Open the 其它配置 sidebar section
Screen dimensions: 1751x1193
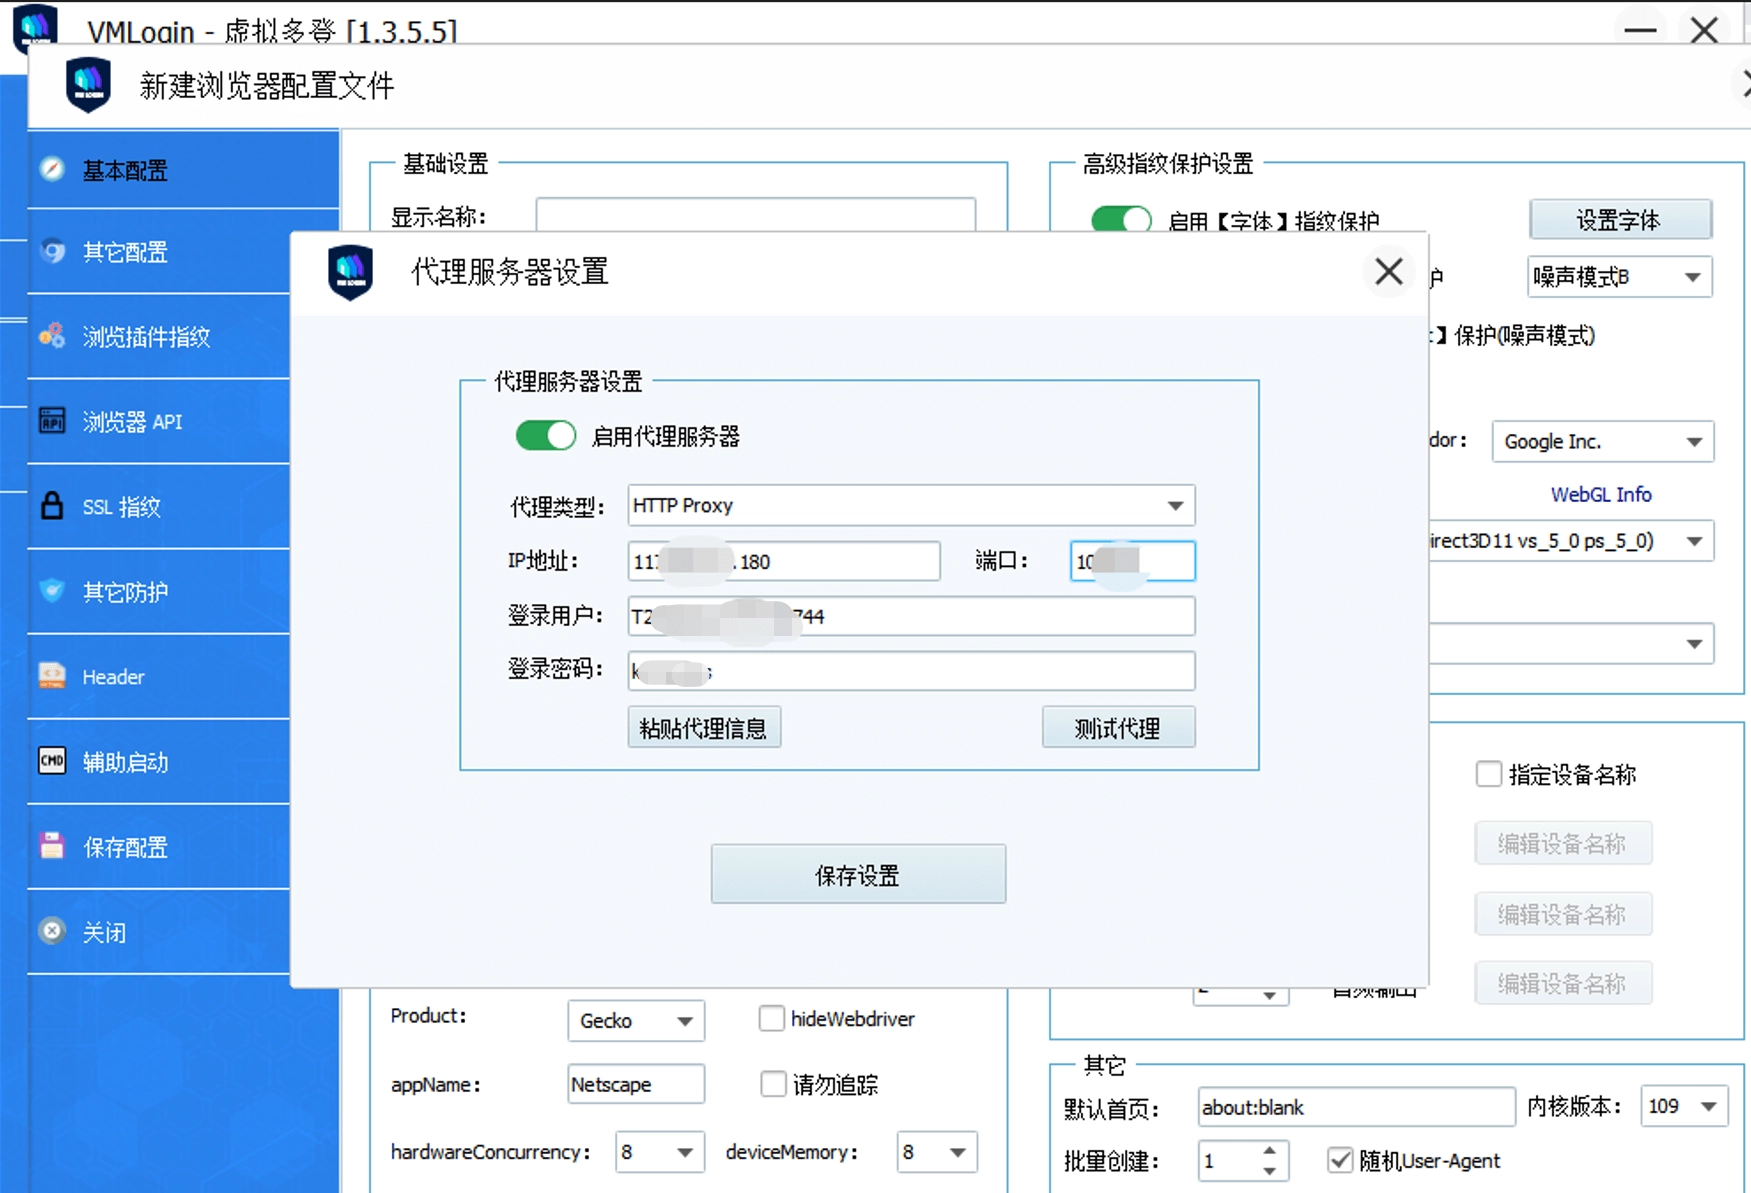125,252
